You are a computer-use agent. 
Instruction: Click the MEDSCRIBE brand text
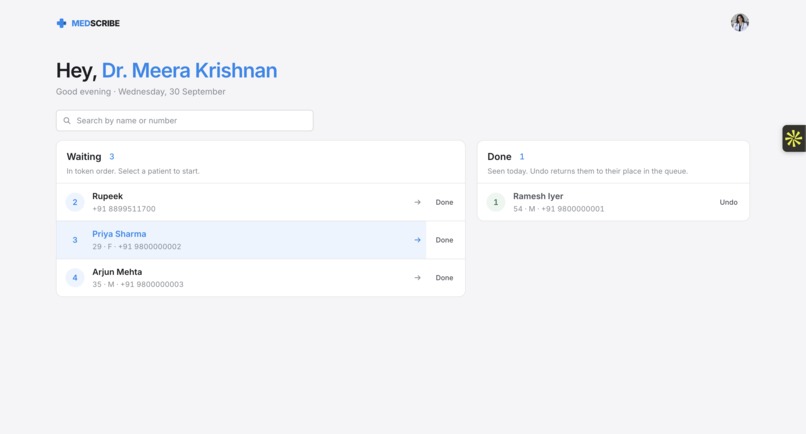tap(96, 23)
